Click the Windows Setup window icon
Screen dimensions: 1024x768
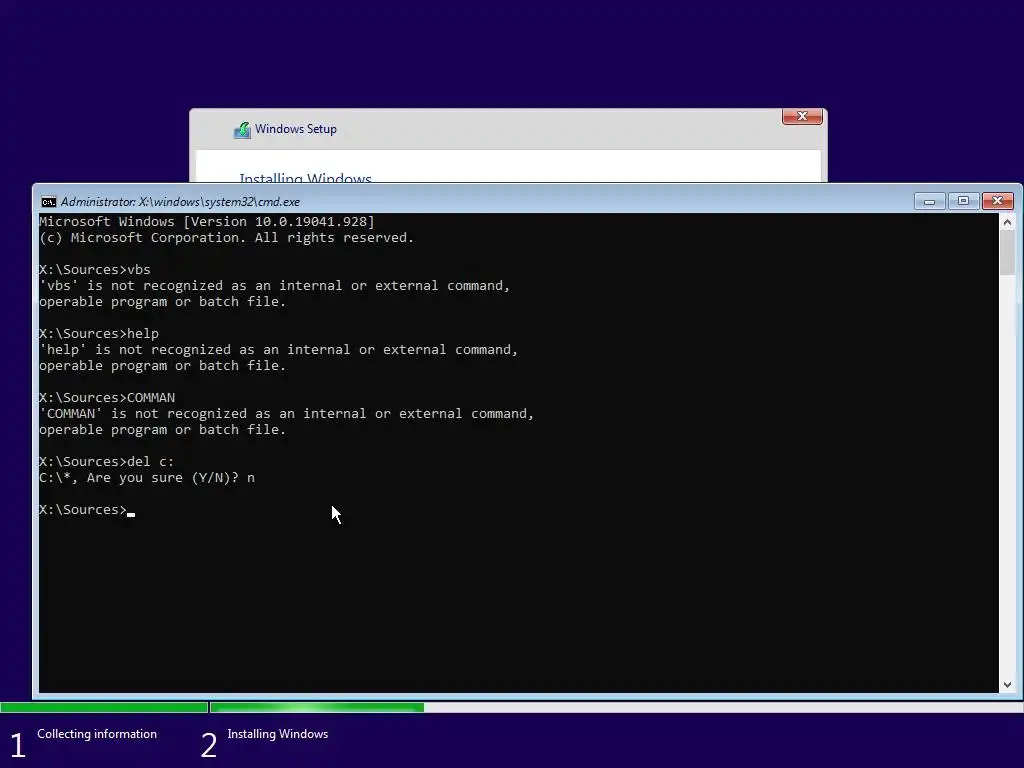(242, 129)
